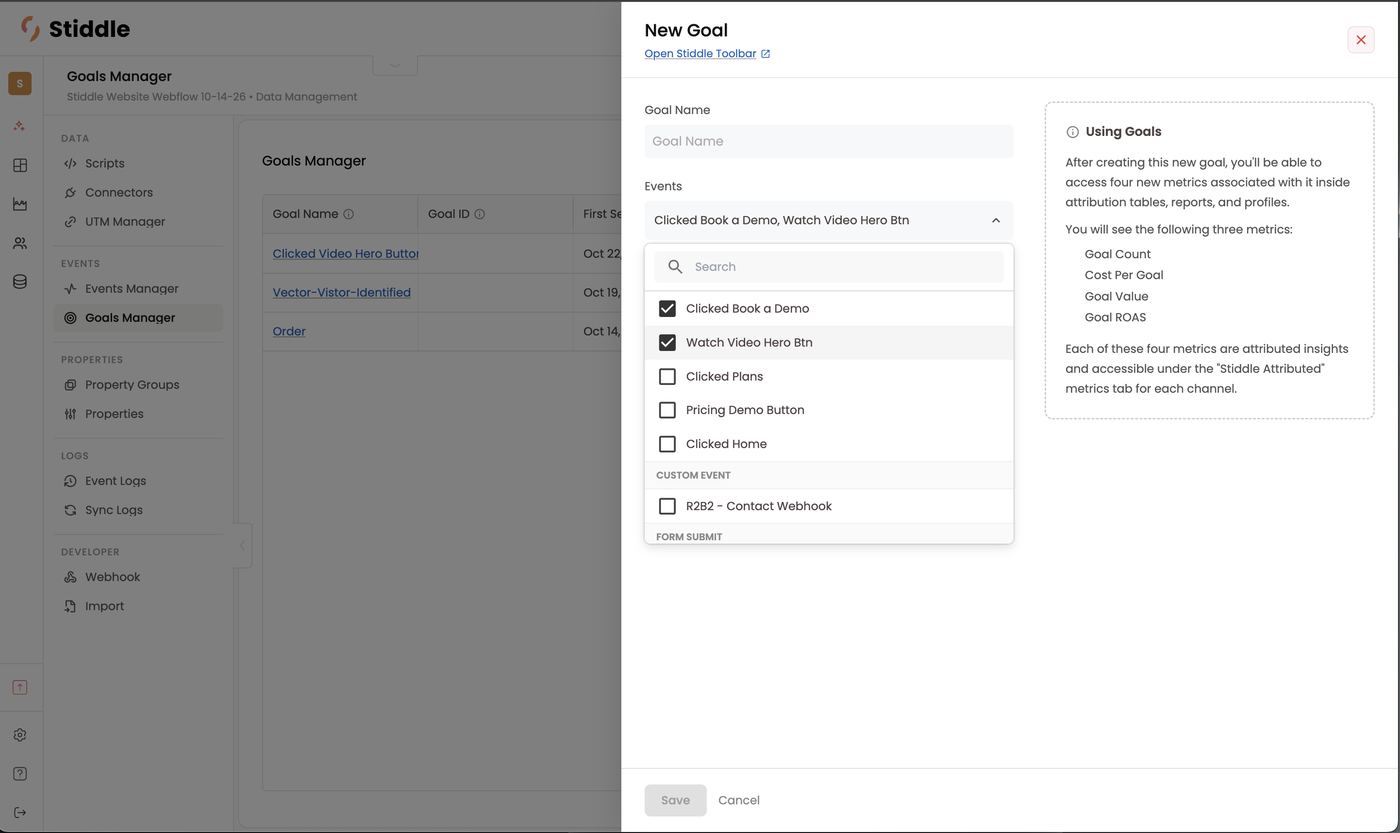Screen dimensions: 1400x833
Task: Open Event Logs in the sidebar
Action: [138, 481]
